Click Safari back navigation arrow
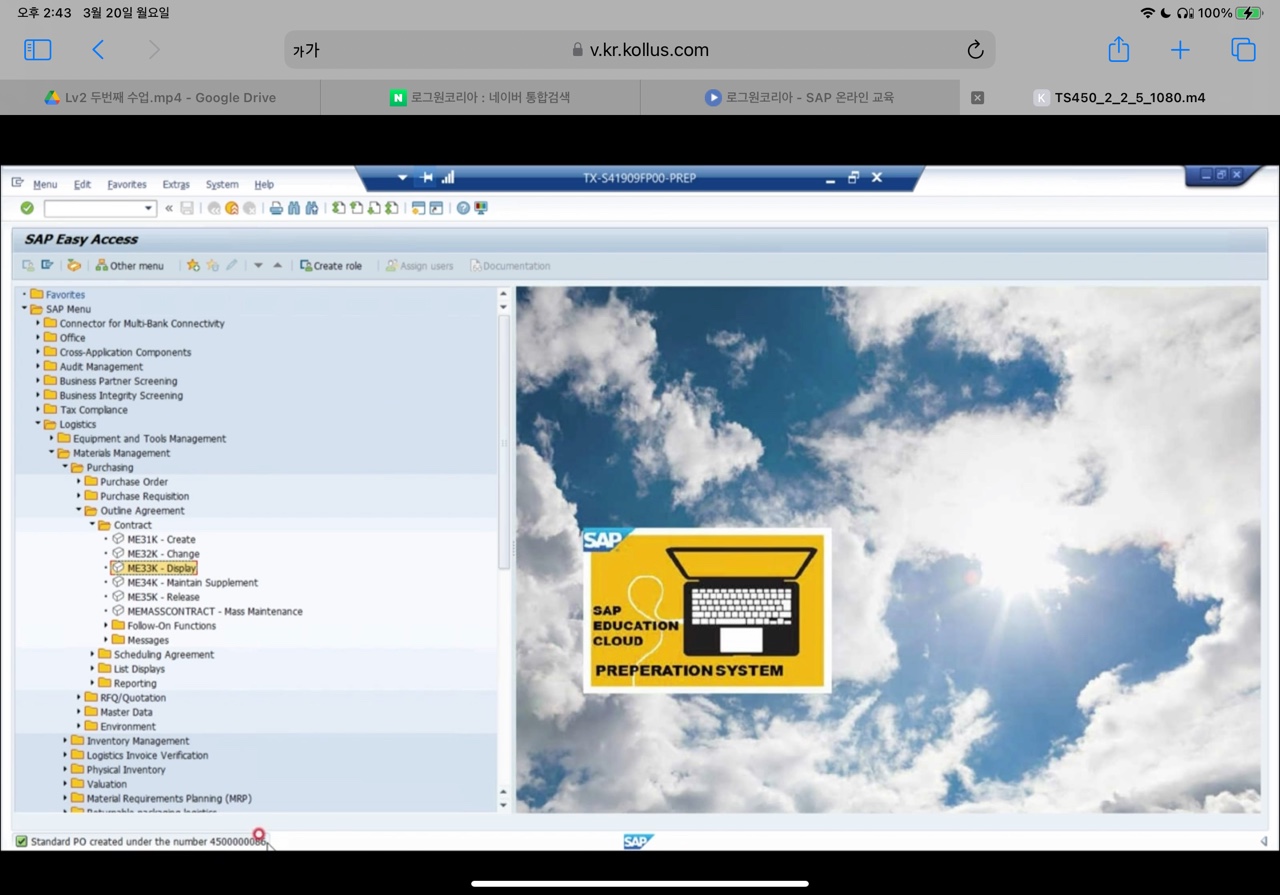 (x=98, y=50)
